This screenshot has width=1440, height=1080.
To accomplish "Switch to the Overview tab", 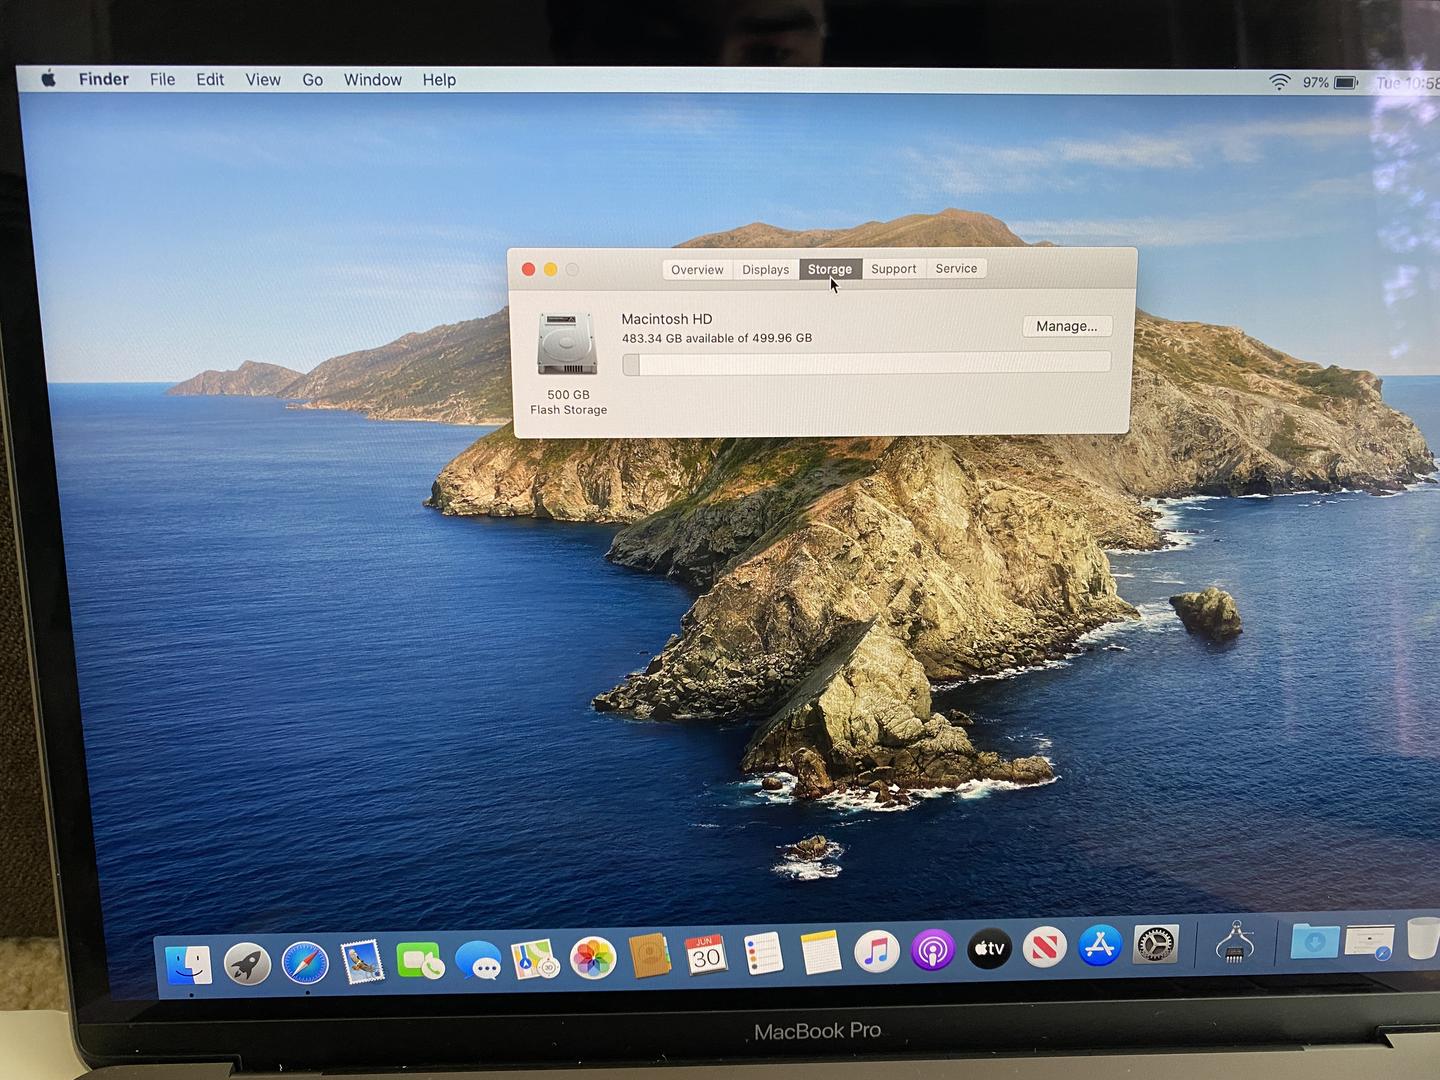I will (x=697, y=269).
